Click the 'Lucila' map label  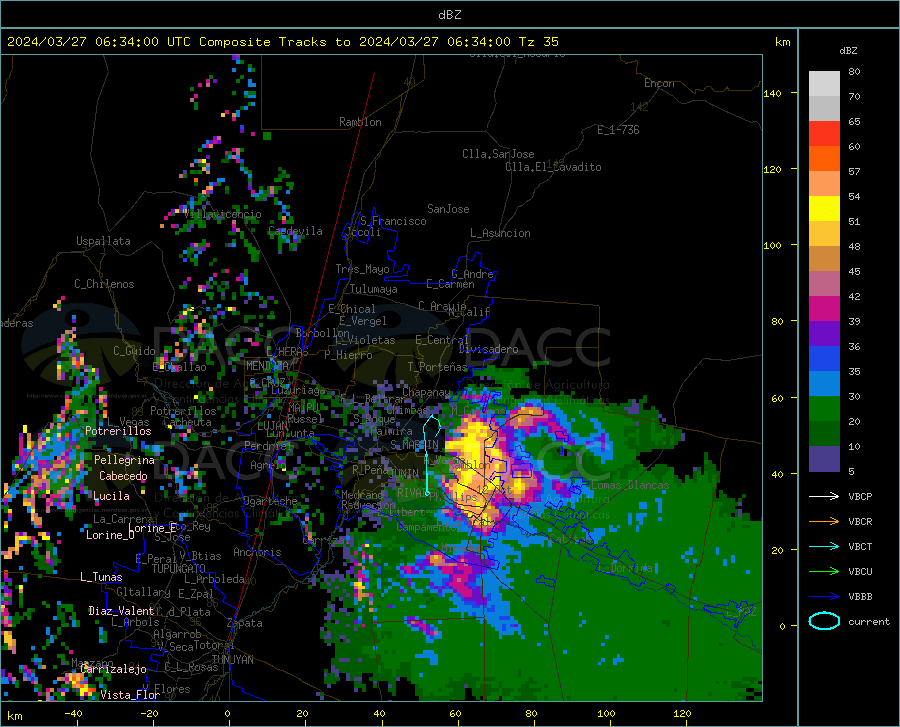(111, 496)
